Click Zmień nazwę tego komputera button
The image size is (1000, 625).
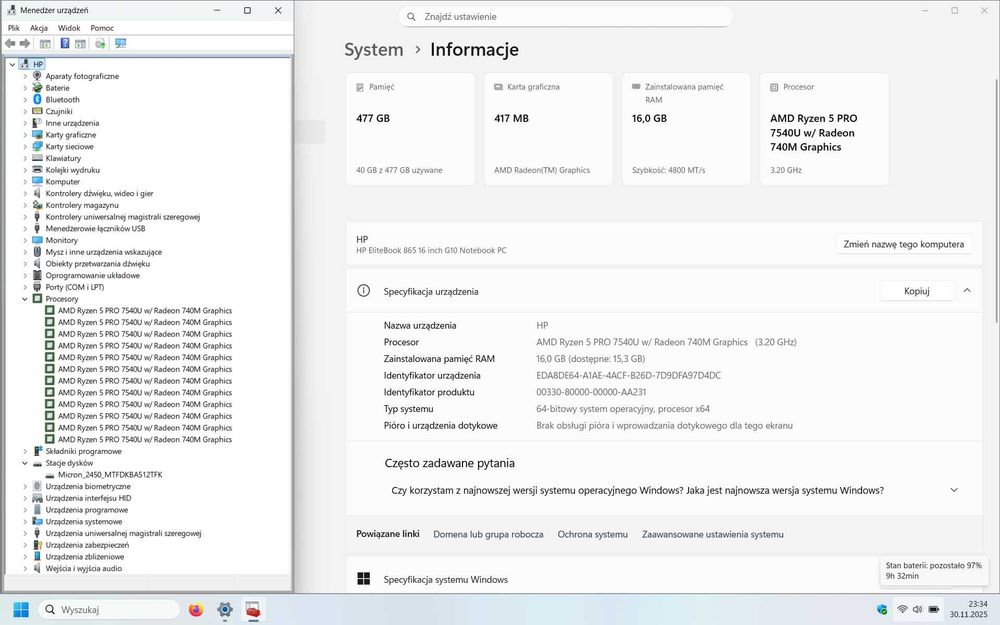904,244
